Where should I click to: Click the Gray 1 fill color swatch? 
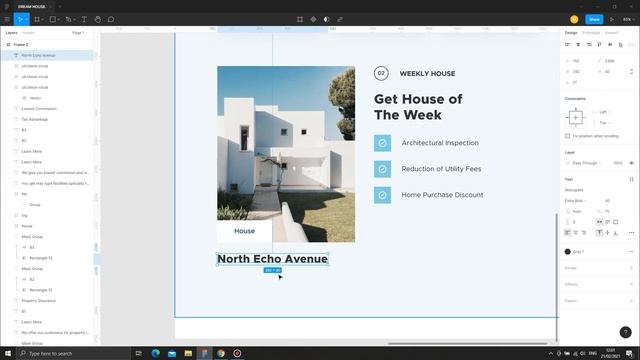[x=567, y=252]
